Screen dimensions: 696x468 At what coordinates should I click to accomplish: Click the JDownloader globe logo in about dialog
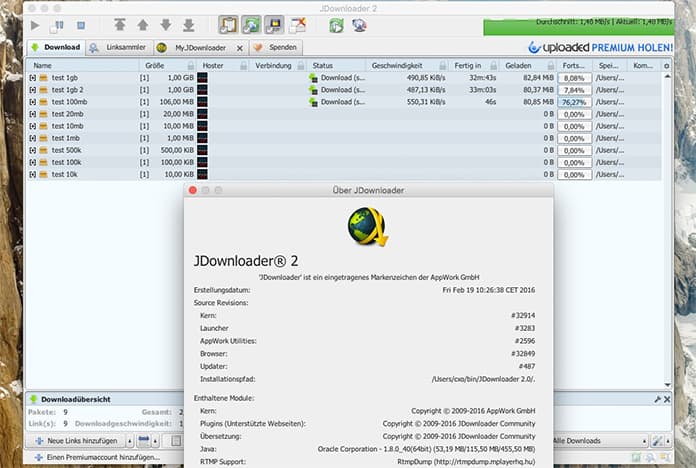click(x=368, y=226)
